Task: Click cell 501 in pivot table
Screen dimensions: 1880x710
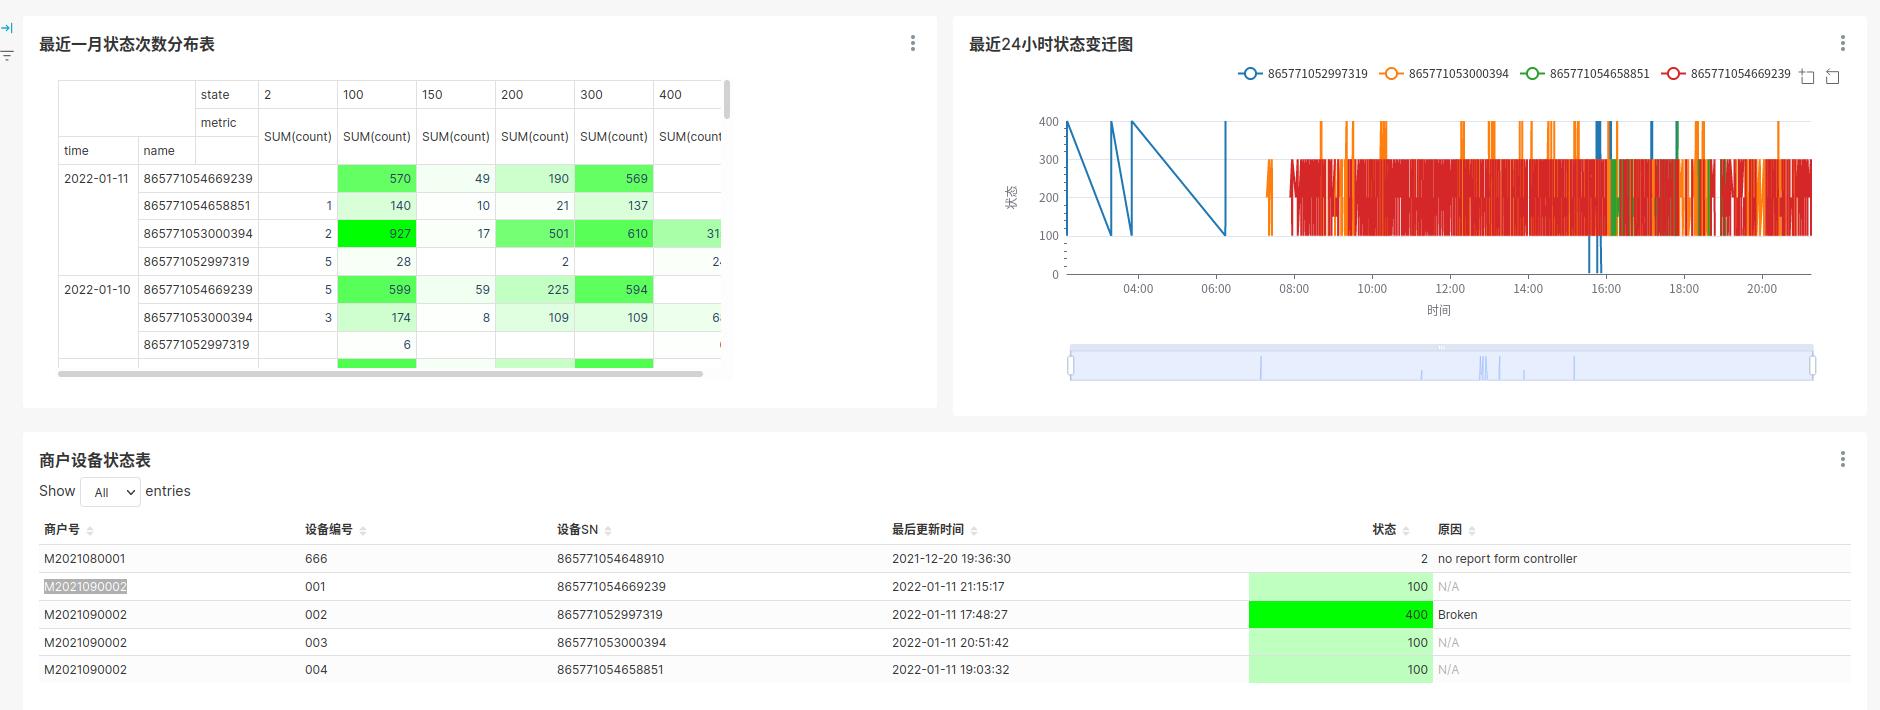Action: (x=535, y=233)
